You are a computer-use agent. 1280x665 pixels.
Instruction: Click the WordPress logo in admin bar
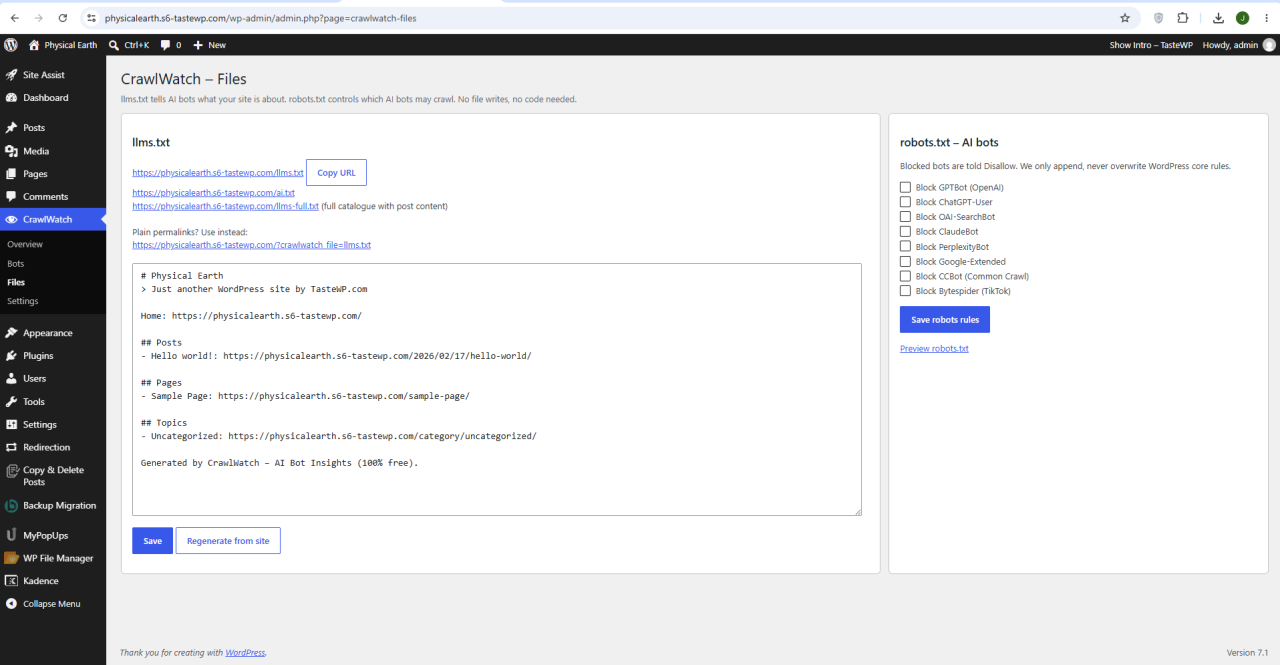[x=11, y=45]
